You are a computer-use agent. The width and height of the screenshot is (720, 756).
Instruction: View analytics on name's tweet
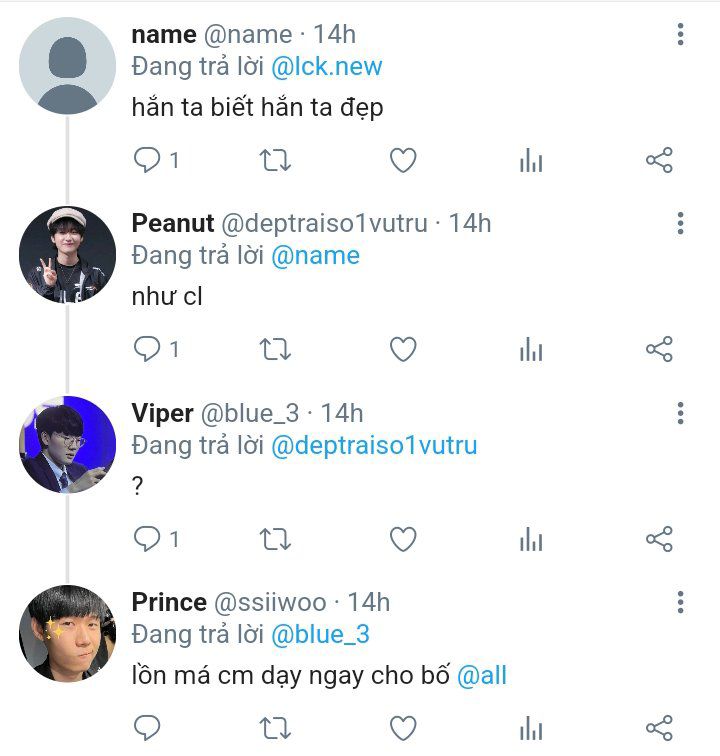coord(531,160)
